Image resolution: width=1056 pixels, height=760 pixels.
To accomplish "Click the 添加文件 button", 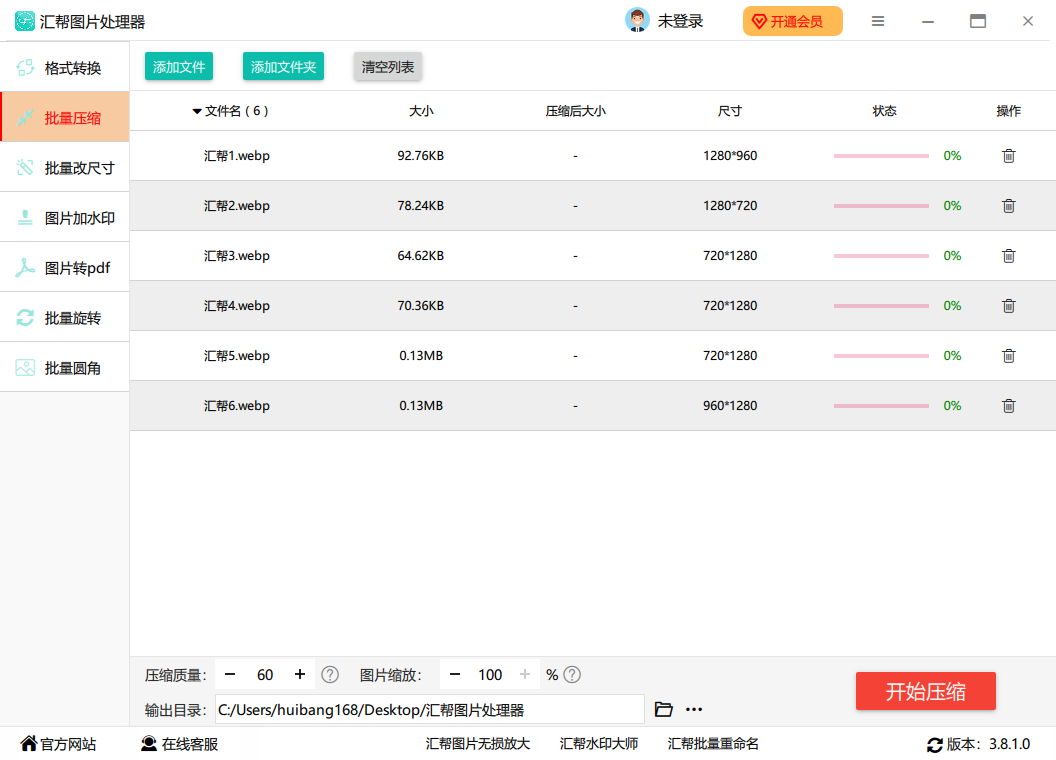I will 179,67.
